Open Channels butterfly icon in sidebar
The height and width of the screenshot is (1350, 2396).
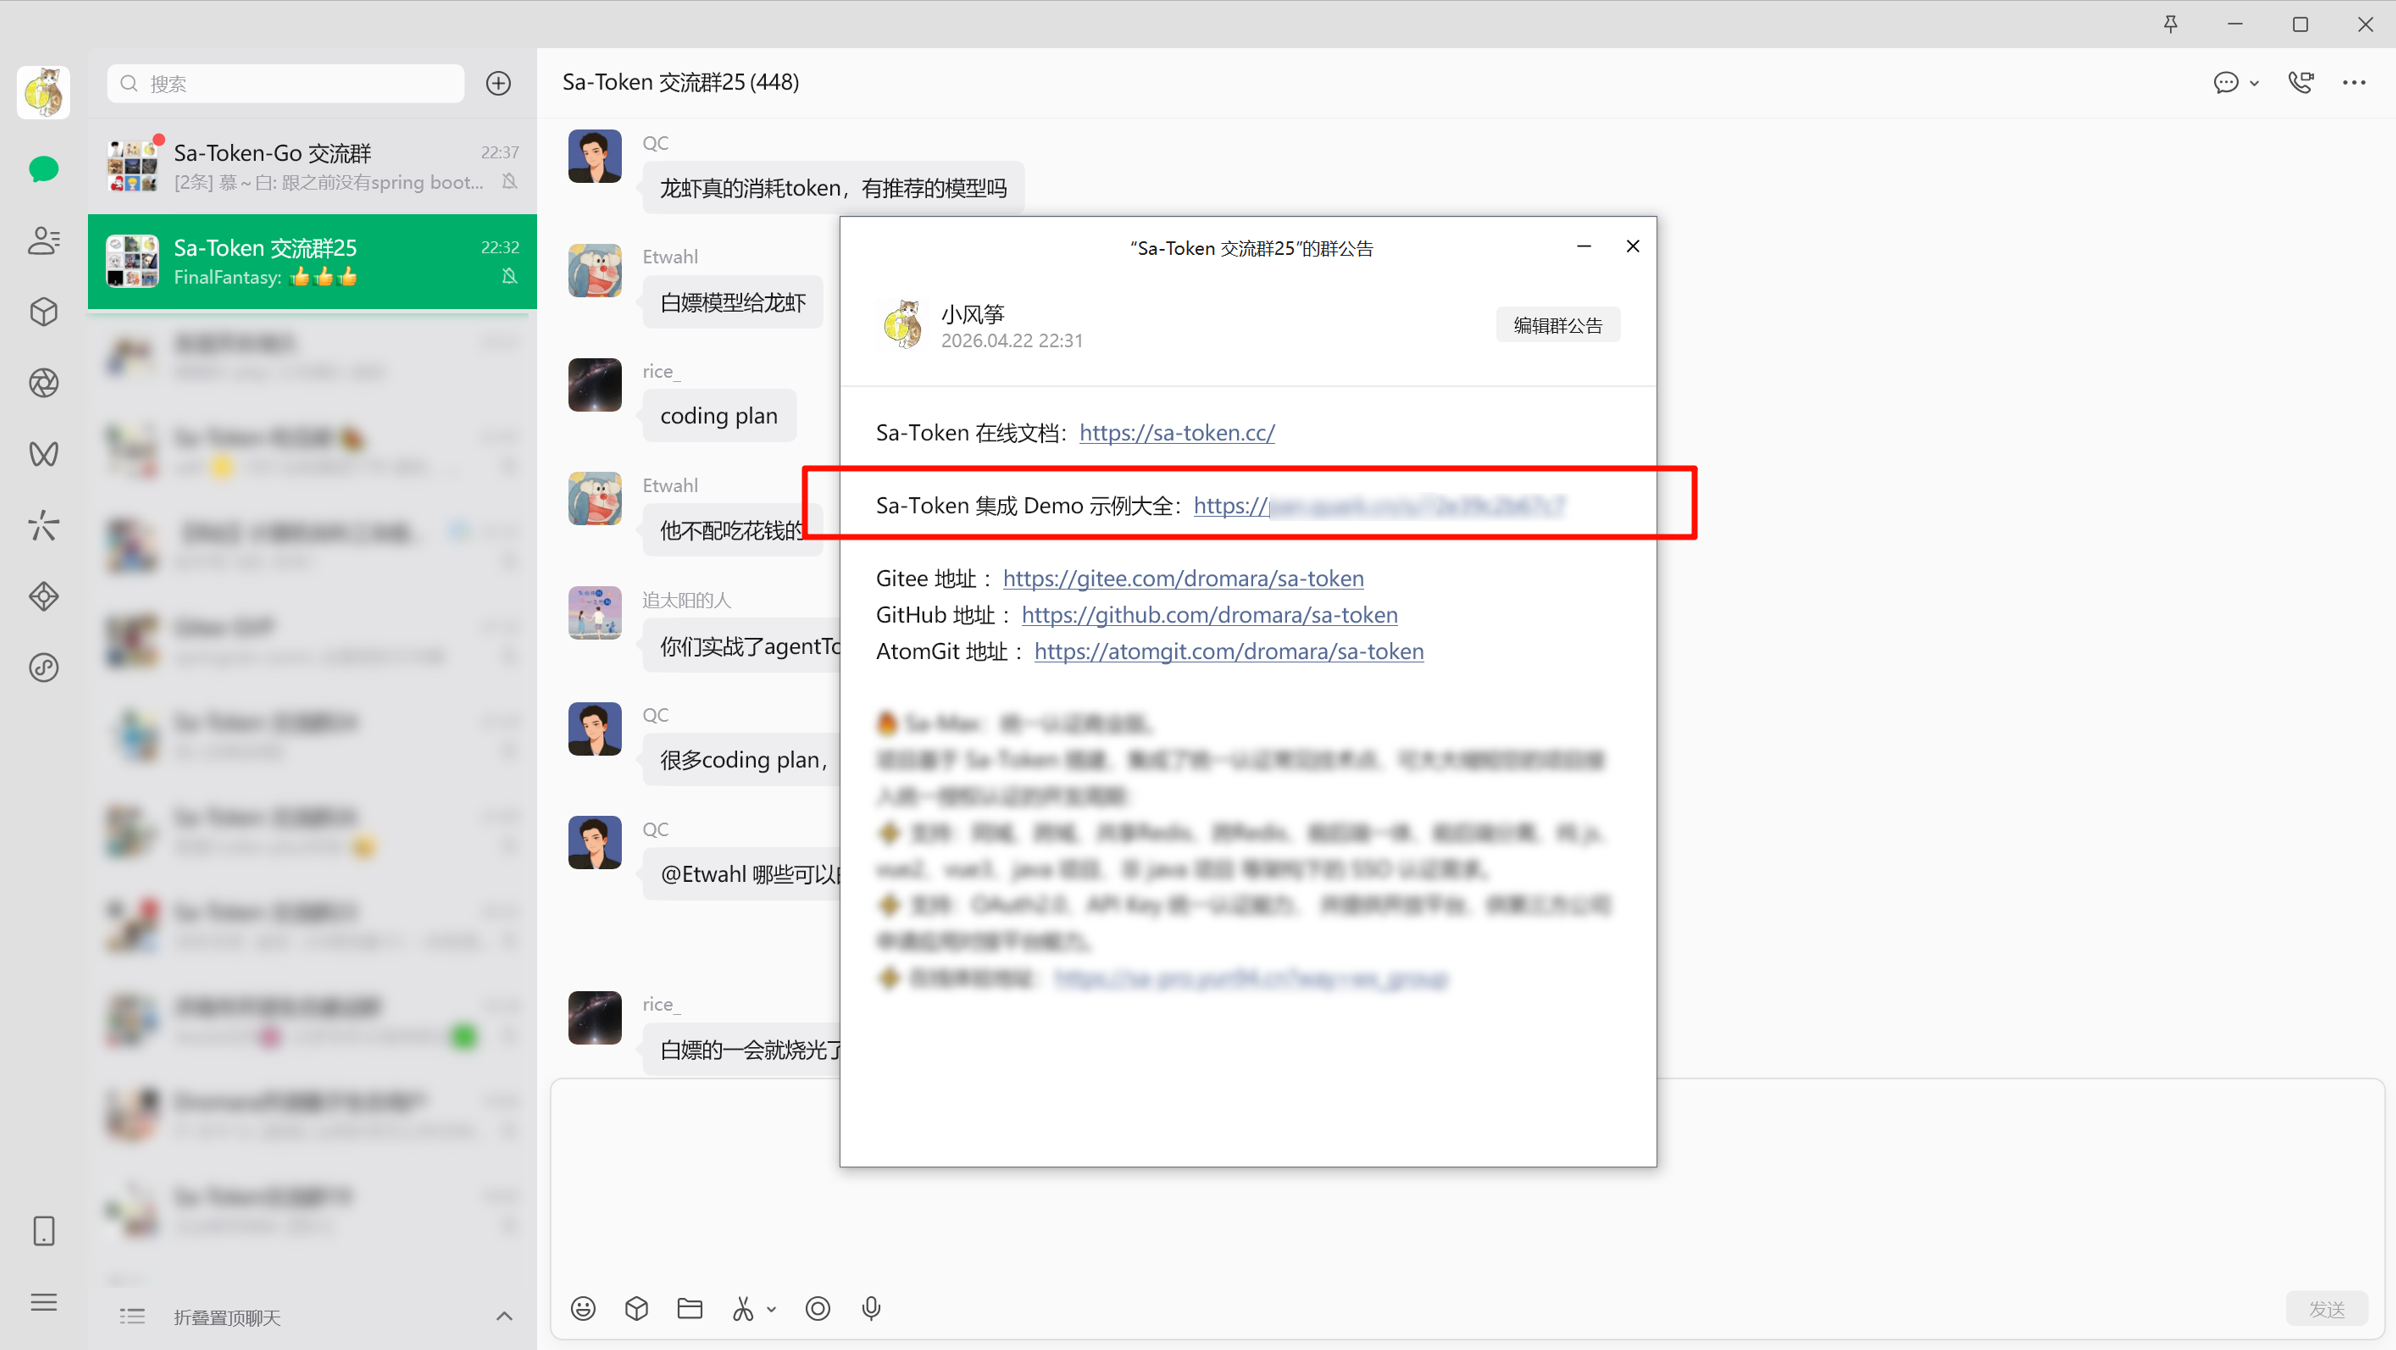coord(43,454)
